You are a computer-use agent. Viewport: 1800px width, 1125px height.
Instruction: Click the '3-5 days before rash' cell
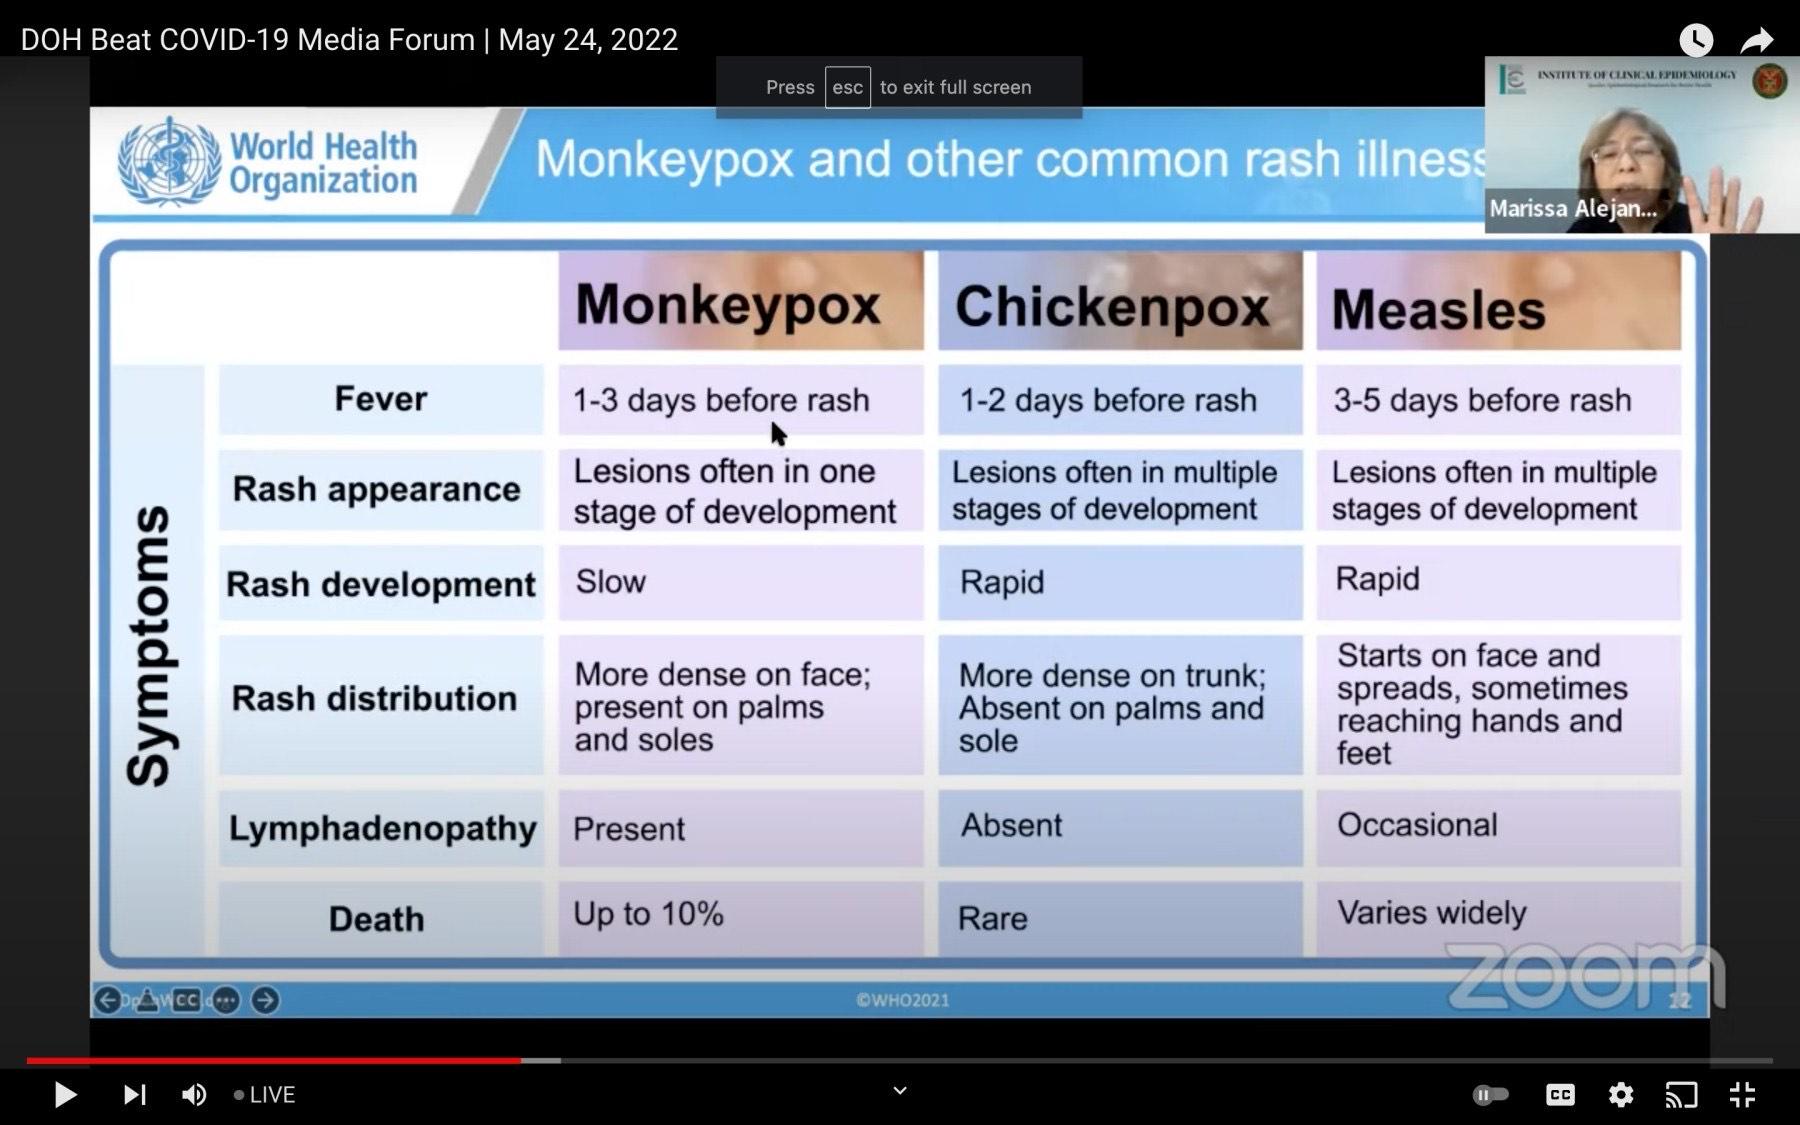(1498, 400)
